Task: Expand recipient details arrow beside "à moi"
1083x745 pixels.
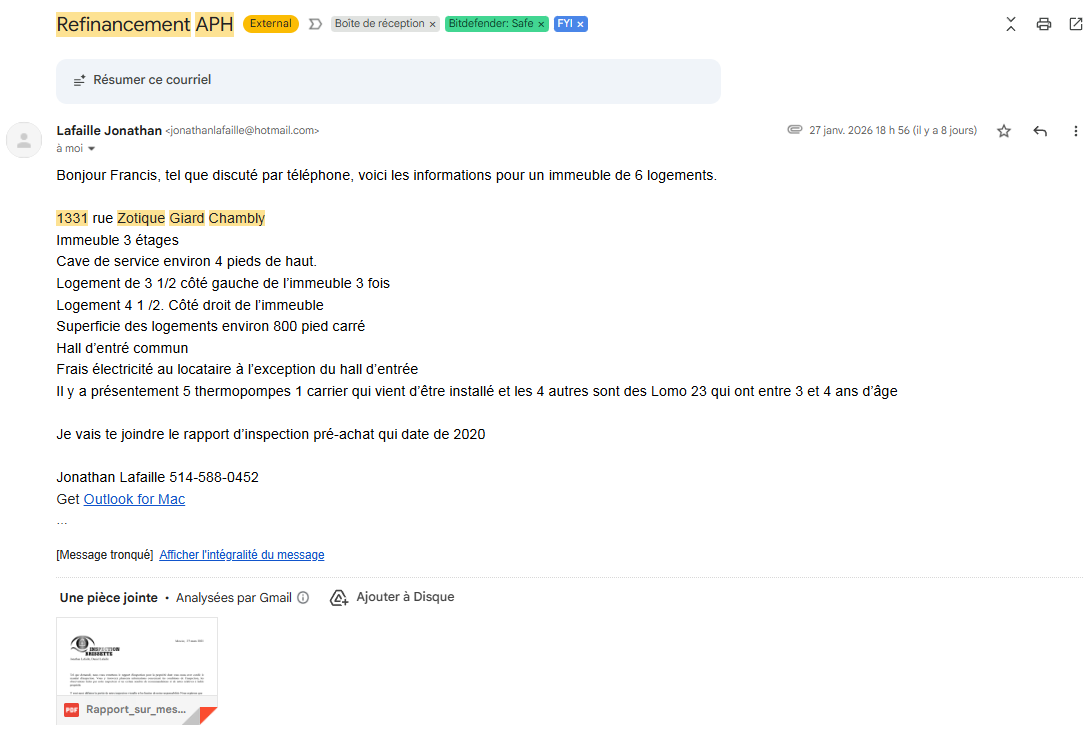Action: 92,149
